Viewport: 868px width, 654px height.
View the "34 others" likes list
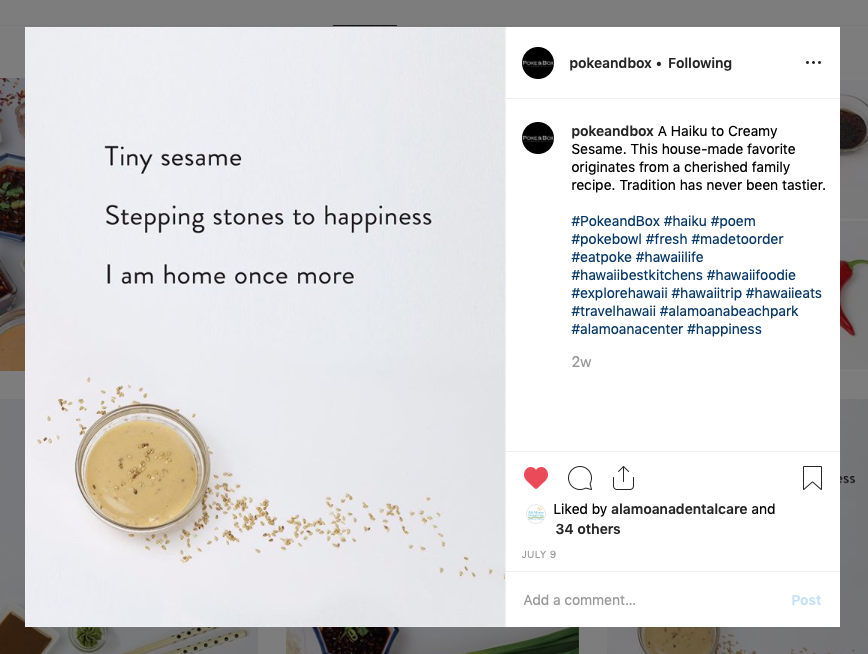588,529
